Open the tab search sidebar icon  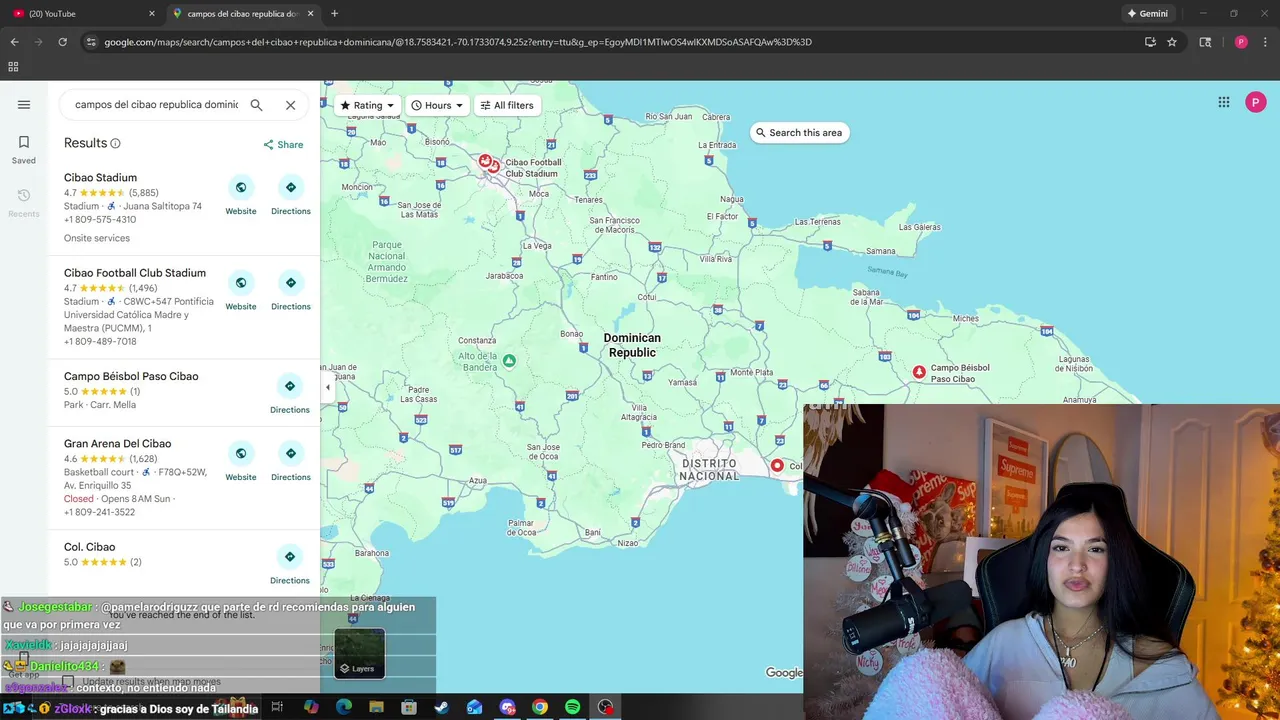[x=1205, y=42]
